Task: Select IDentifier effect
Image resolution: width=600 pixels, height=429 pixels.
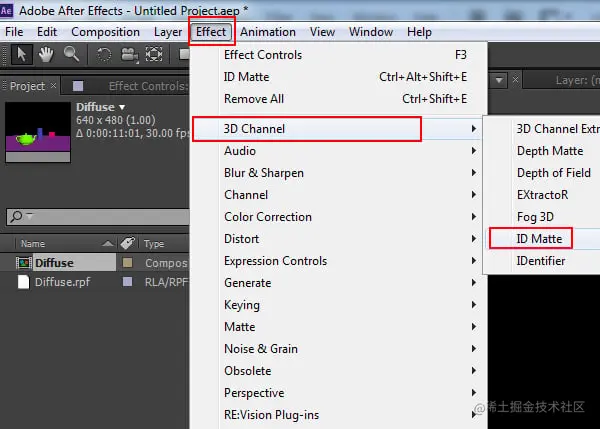Action: click(x=542, y=261)
